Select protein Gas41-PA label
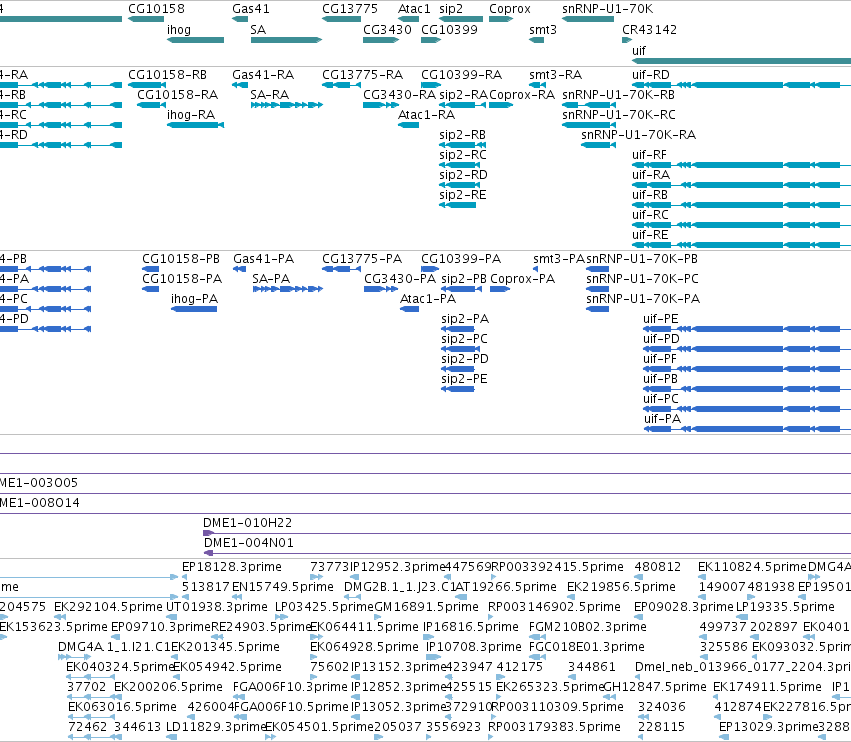Viewport: 851px width, 742px height. tap(264, 259)
